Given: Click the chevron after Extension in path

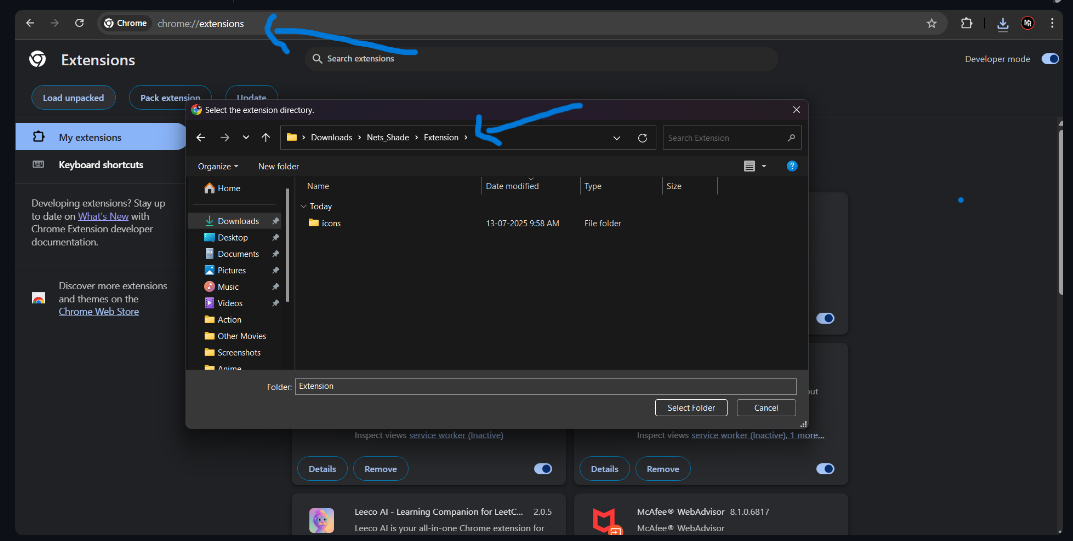Looking at the screenshot, I should (466, 137).
